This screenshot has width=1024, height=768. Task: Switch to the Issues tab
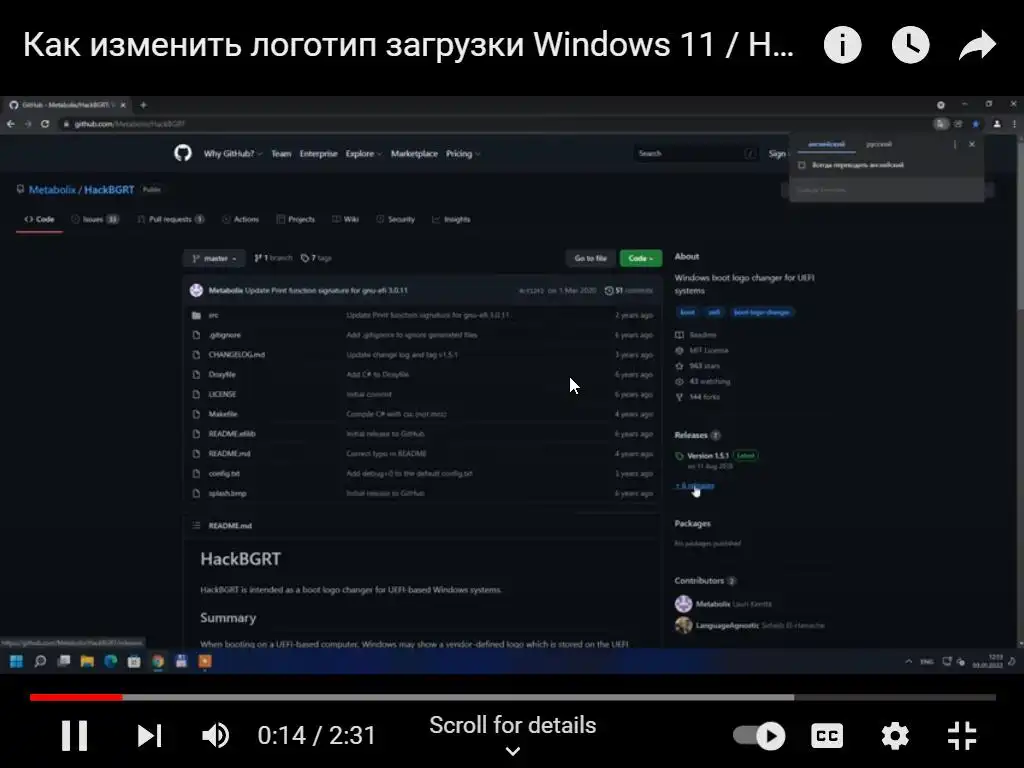[95, 219]
